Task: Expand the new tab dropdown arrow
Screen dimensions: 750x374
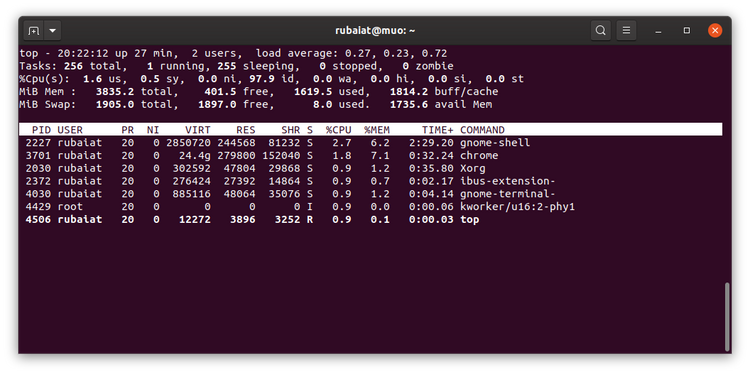Action: click(53, 31)
